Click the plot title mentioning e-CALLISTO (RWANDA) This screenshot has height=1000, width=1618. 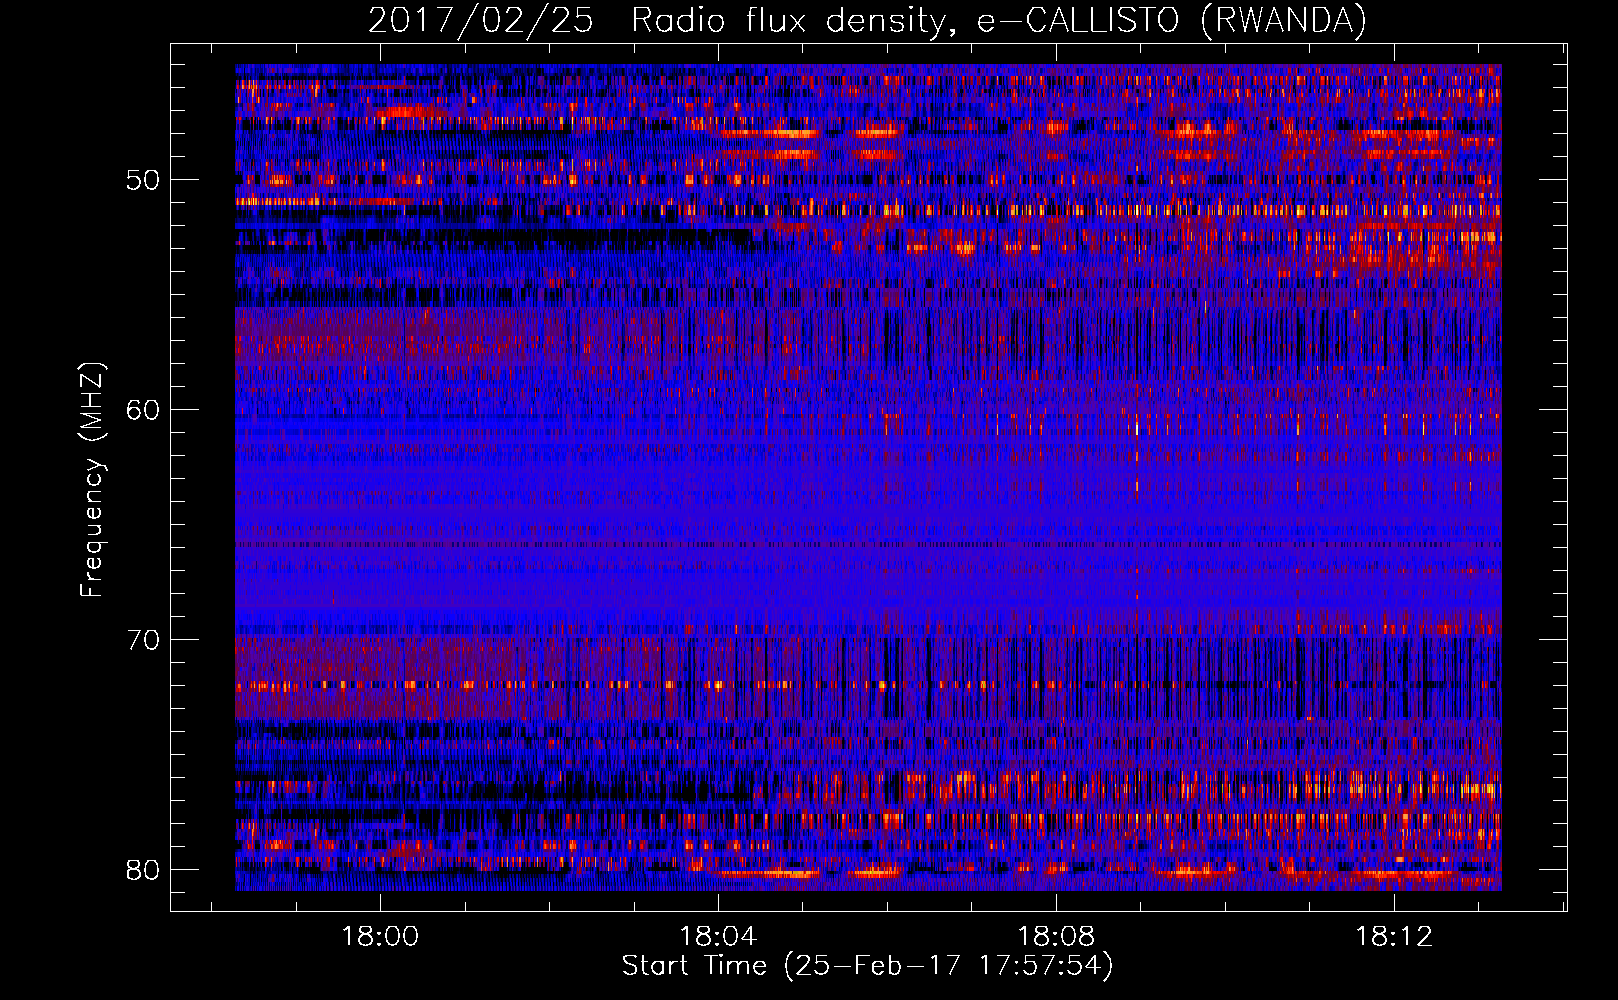point(867,20)
